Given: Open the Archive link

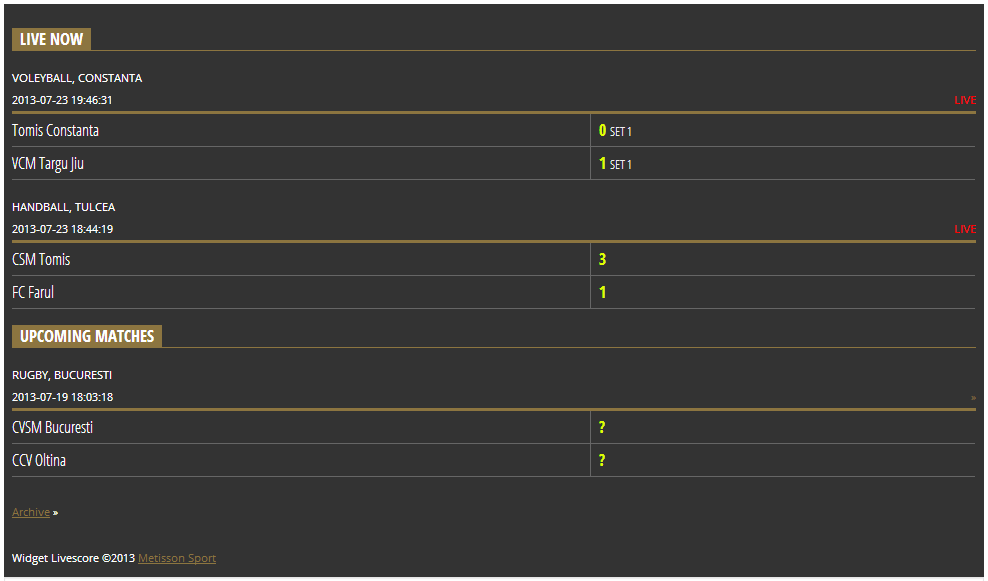Looking at the screenshot, I should 31,512.
